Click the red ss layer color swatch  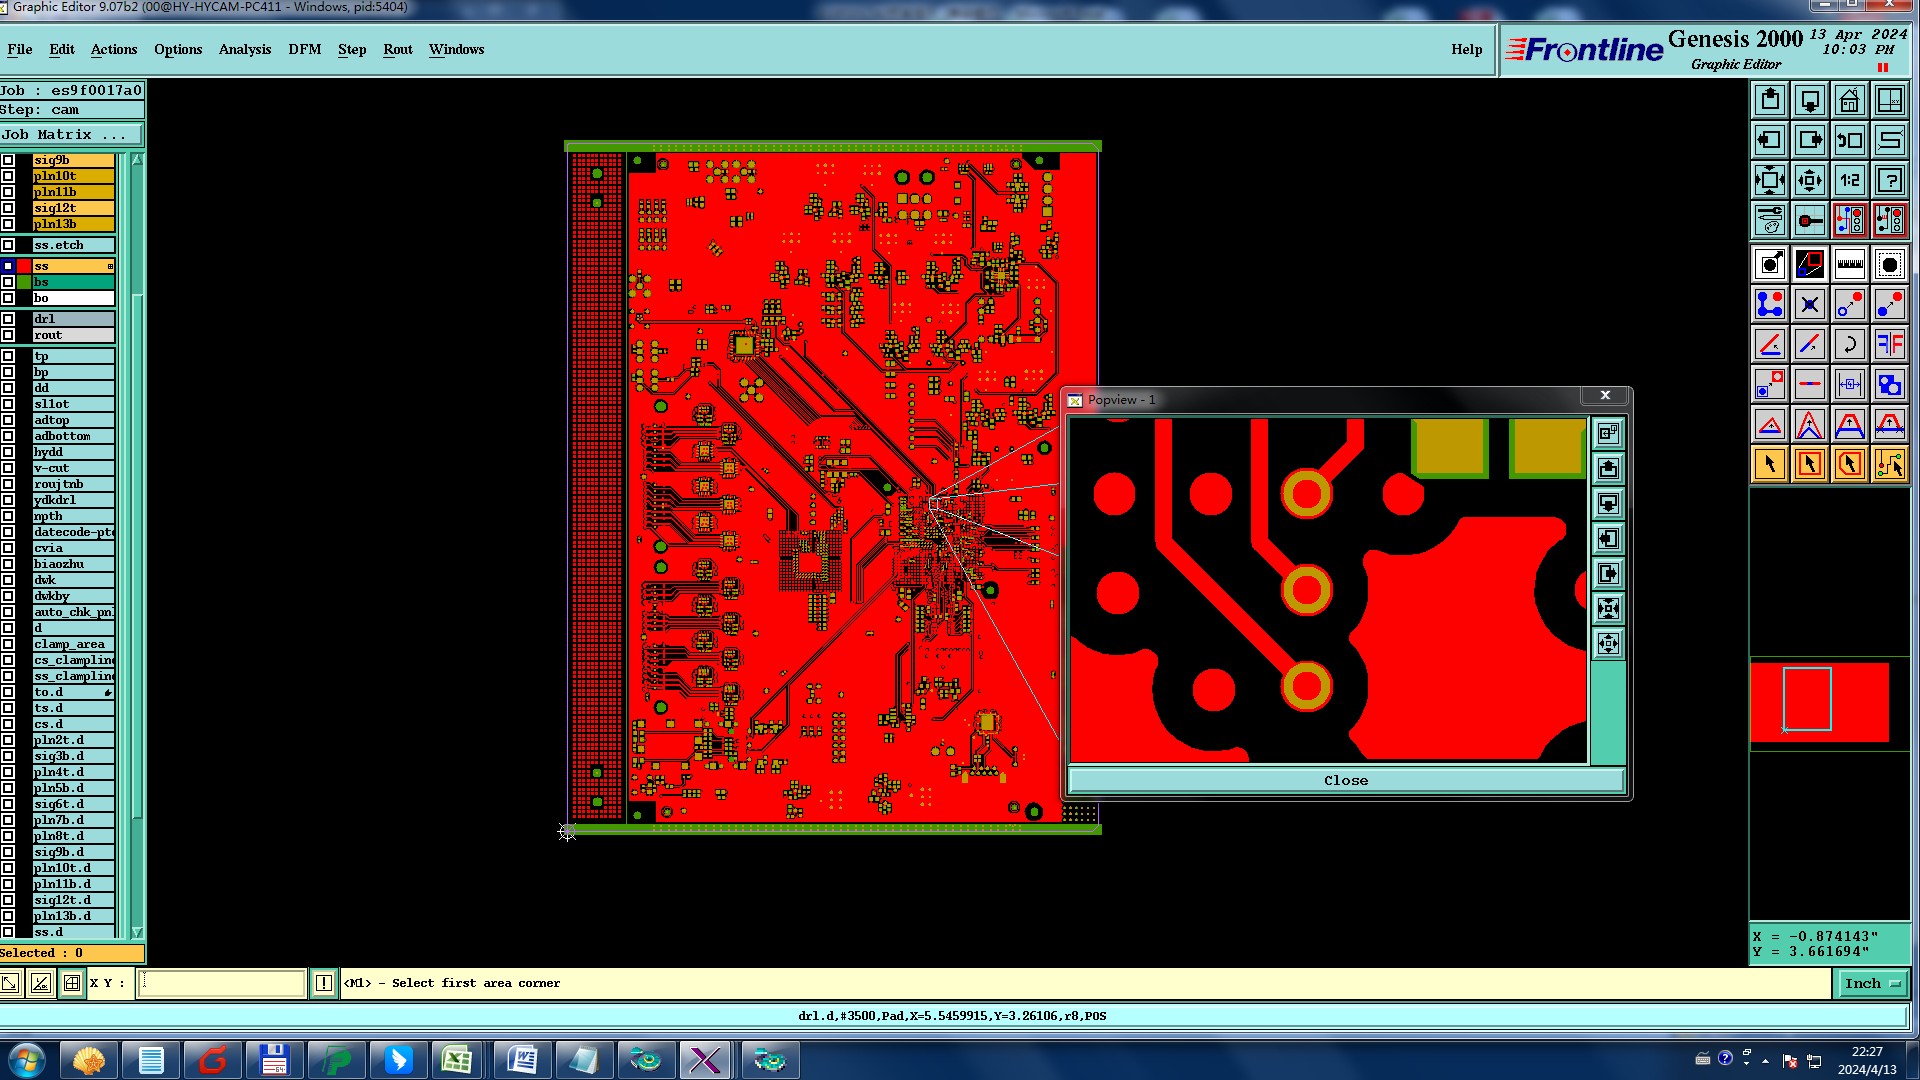pyautogui.click(x=24, y=266)
